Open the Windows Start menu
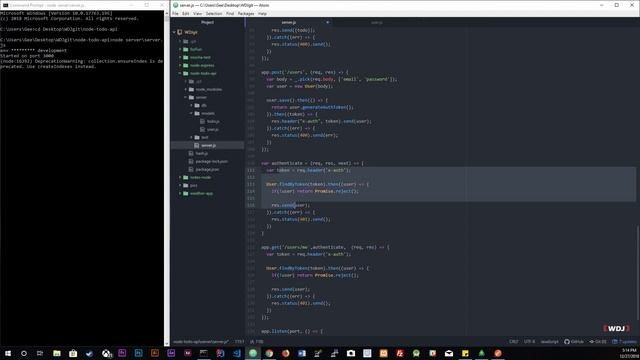The width and height of the screenshot is (640, 360). [x=8, y=353]
